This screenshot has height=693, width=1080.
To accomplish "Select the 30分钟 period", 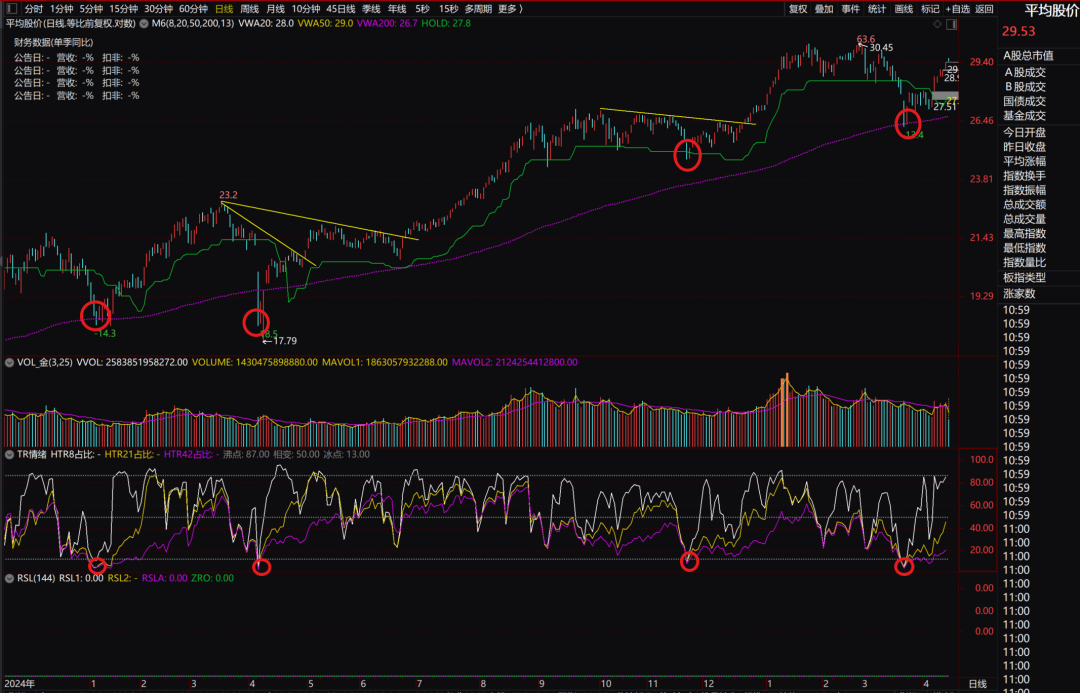I will pyautogui.click(x=158, y=9).
